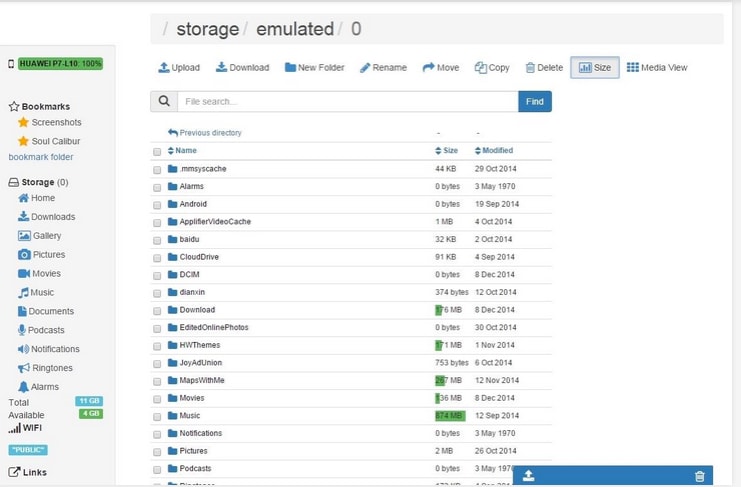The height and width of the screenshot is (487, 741).
Task: Create a New Folder
Action: [x=314, y=68]
